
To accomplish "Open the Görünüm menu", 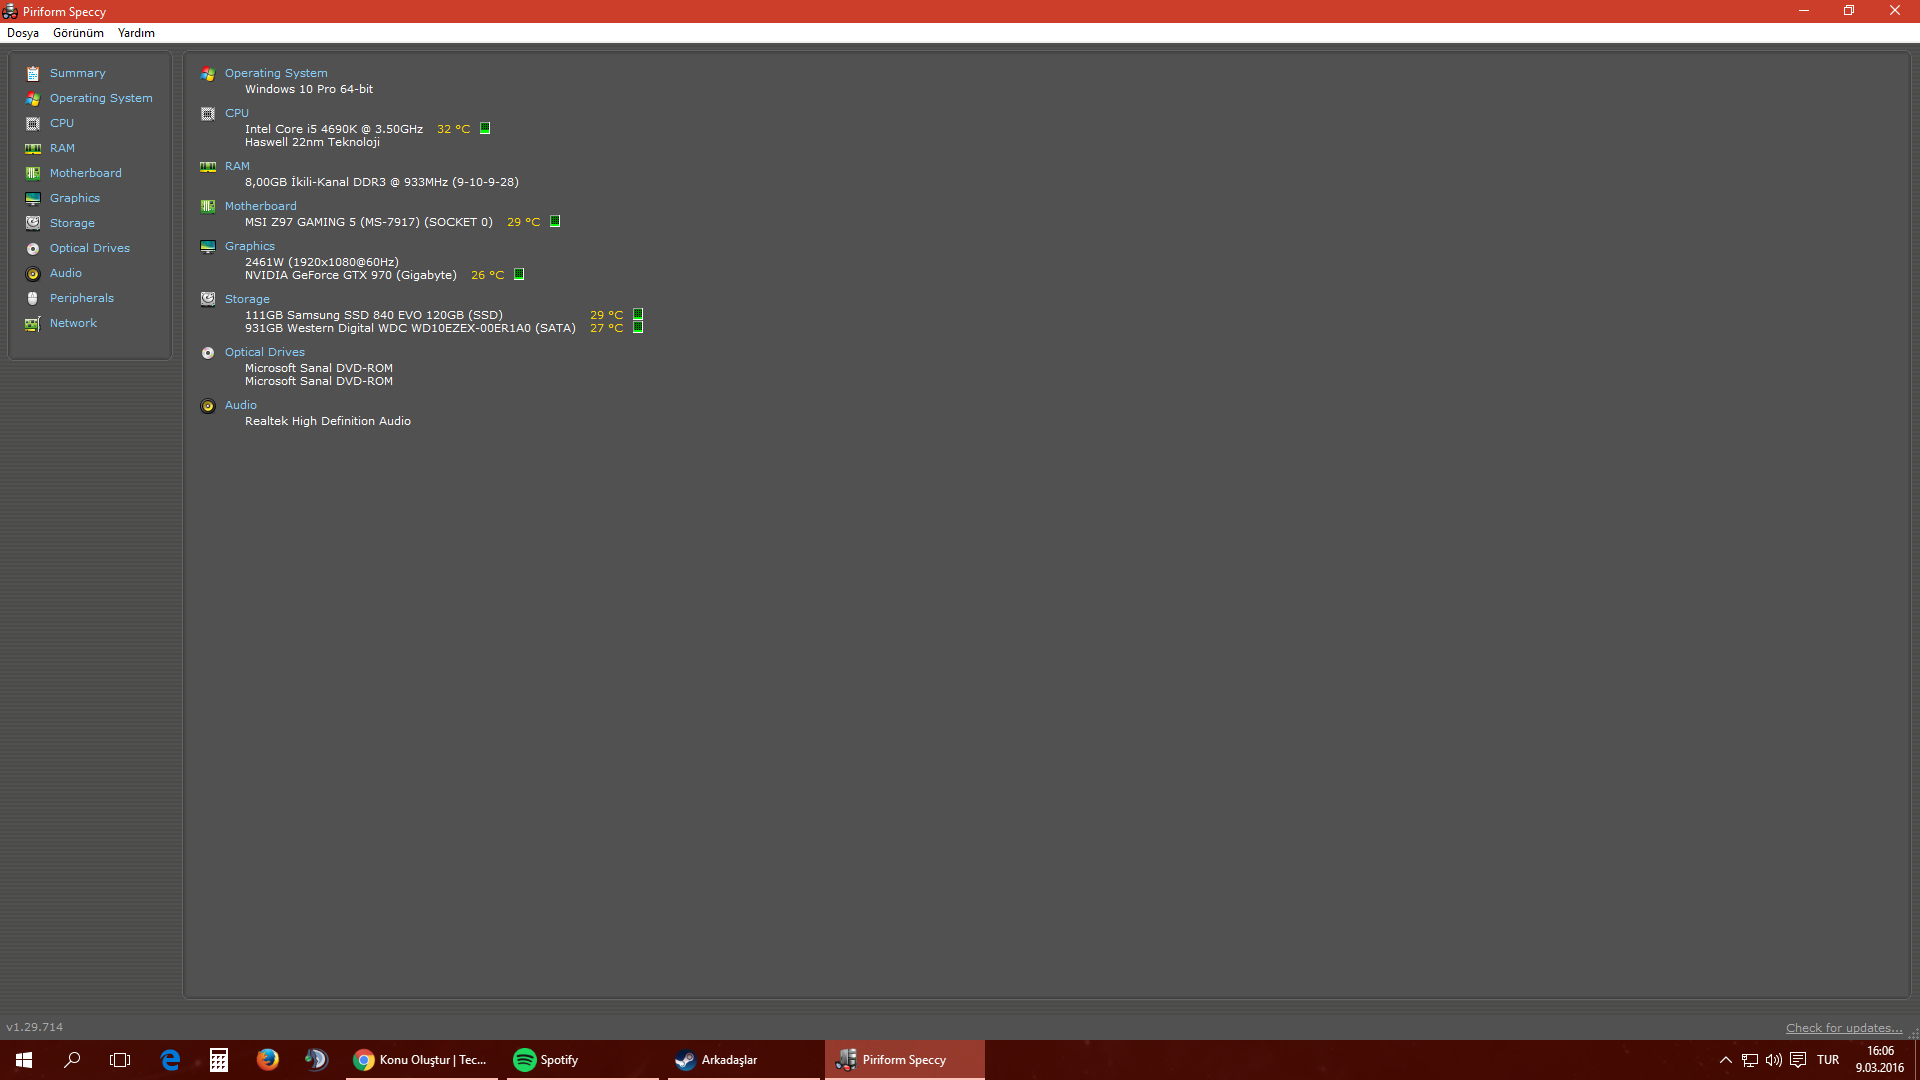I will point(78,33).
